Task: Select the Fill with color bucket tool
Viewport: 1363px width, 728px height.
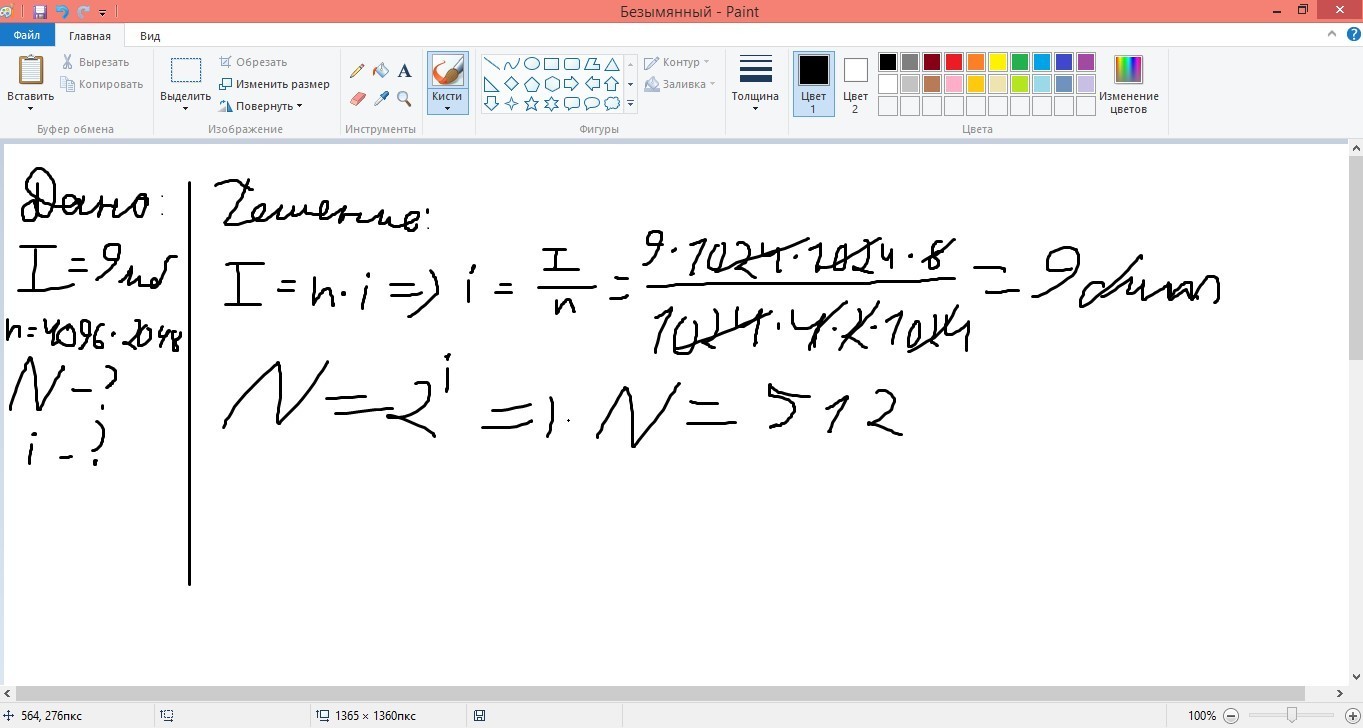Action: tap(380, 71)
